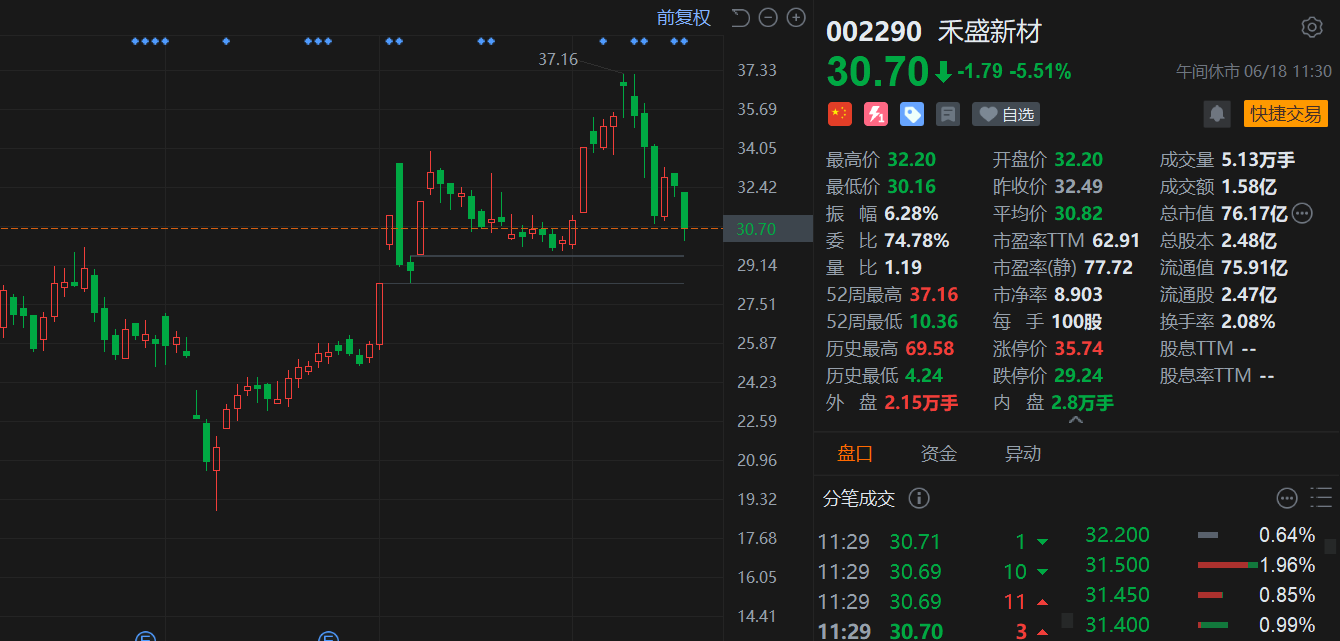
Task: Click the 历史最低 4.24 value
Action: point(925,375)
